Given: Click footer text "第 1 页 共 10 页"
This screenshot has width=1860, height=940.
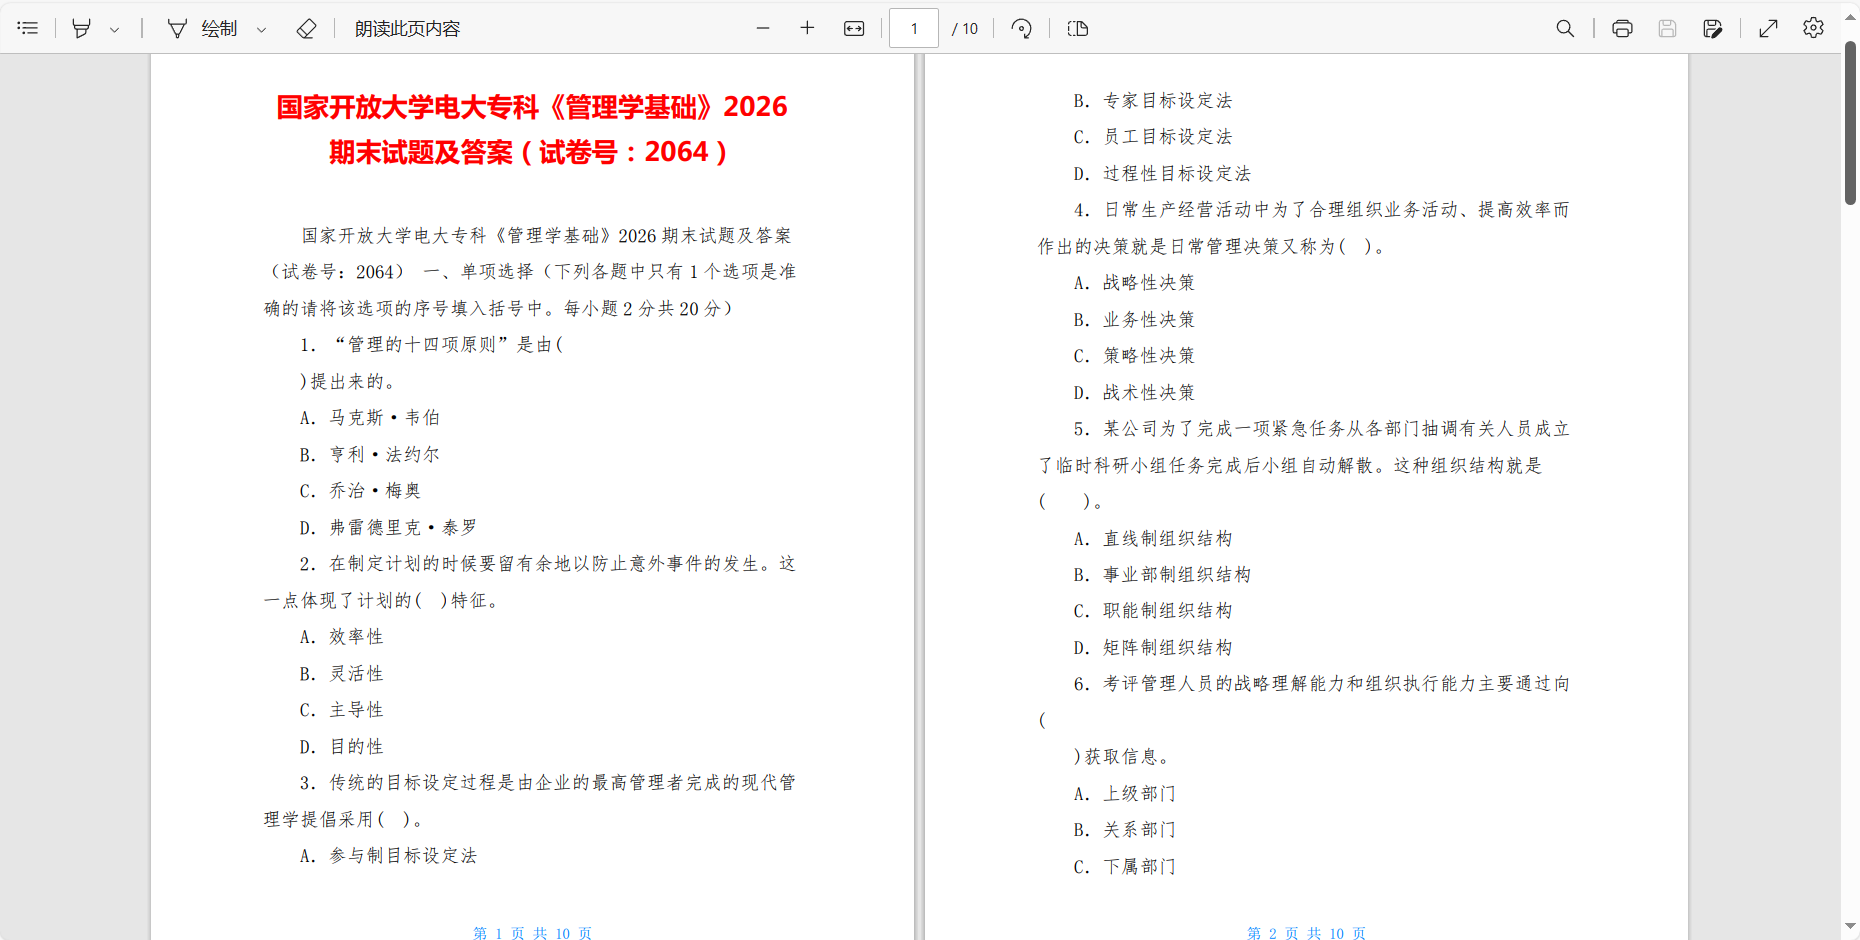Looking at the screenshot, I should click(x=532, y=933).
